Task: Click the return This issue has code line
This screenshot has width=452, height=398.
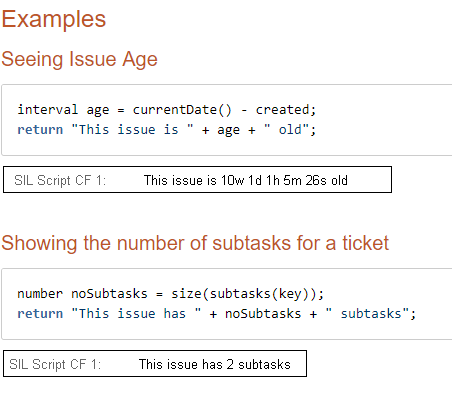Action: [217, 314]
